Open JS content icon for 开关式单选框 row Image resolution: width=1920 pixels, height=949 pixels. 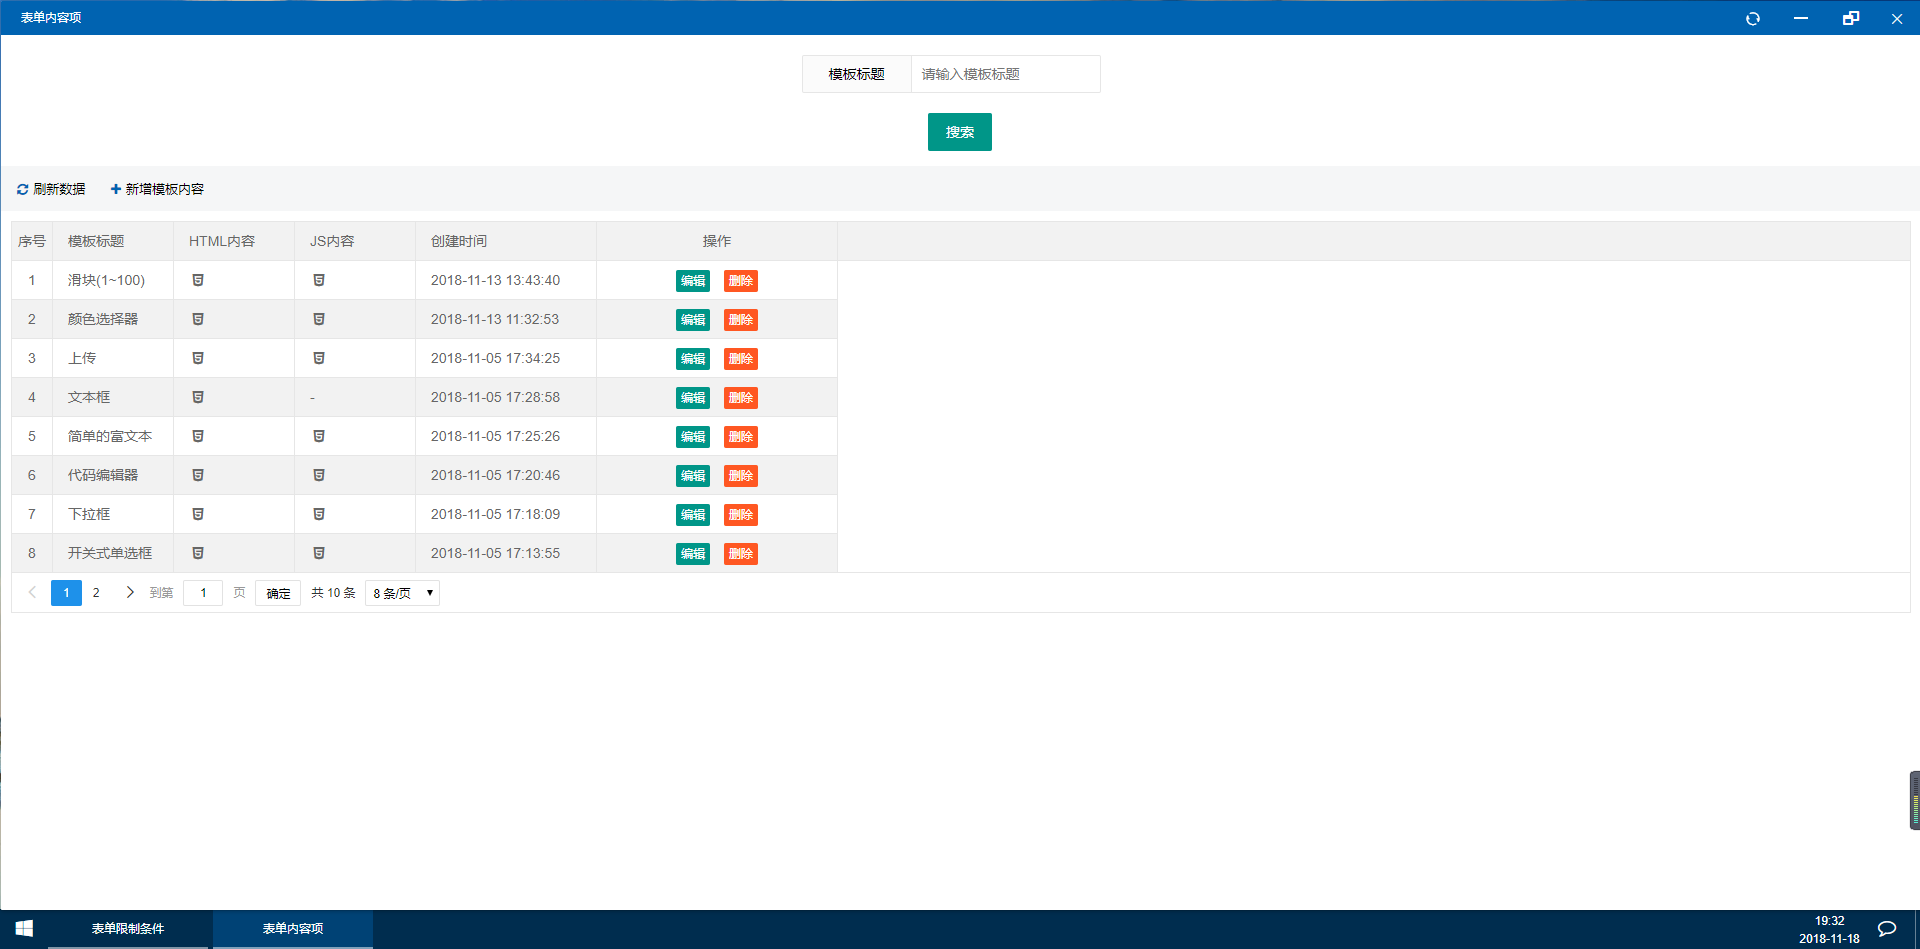pyautogui.click(x=319, y=553)
